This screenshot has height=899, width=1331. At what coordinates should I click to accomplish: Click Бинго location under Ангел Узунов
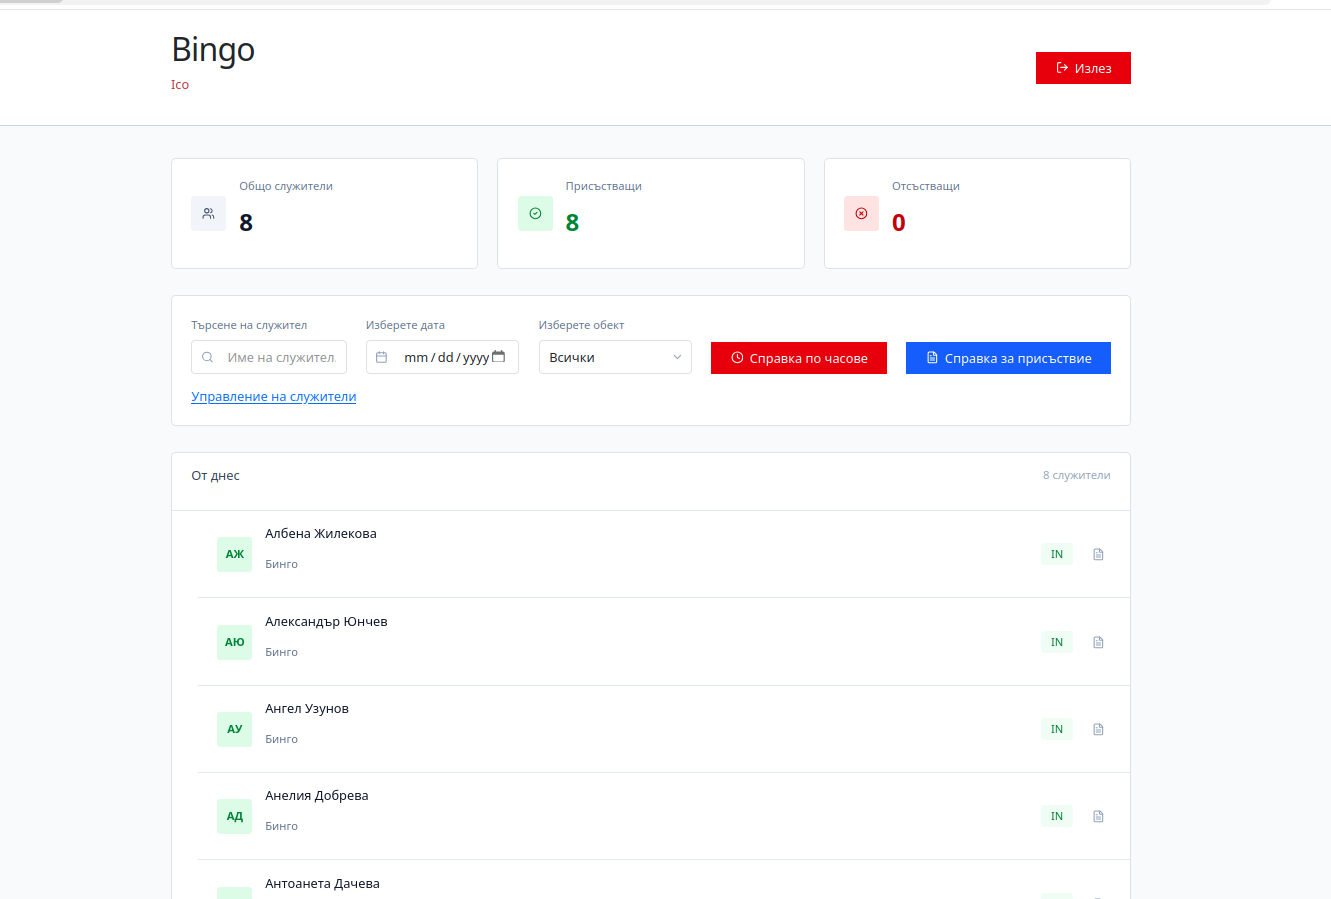(x=282, y=739)
